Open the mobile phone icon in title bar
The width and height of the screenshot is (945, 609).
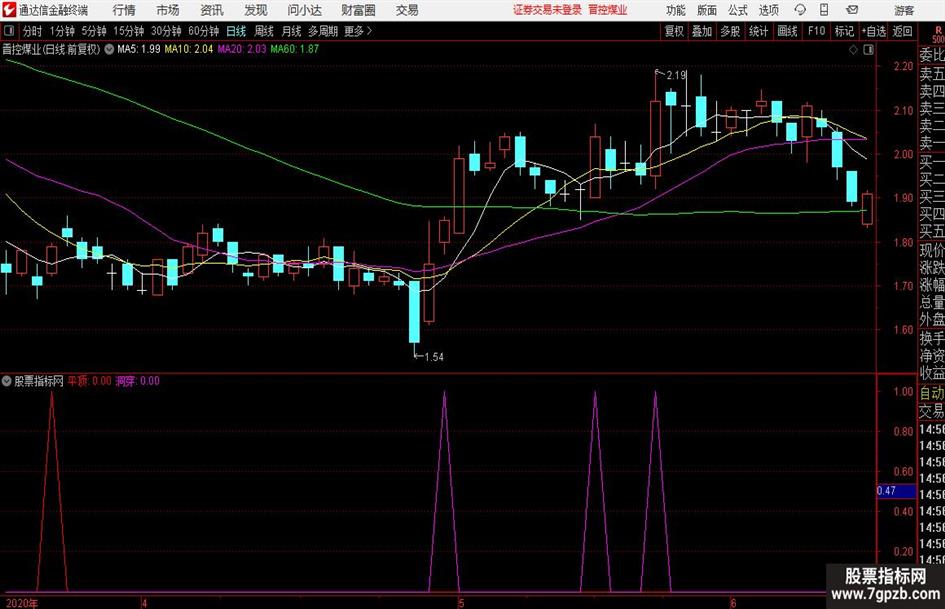[x=824, y=10]
